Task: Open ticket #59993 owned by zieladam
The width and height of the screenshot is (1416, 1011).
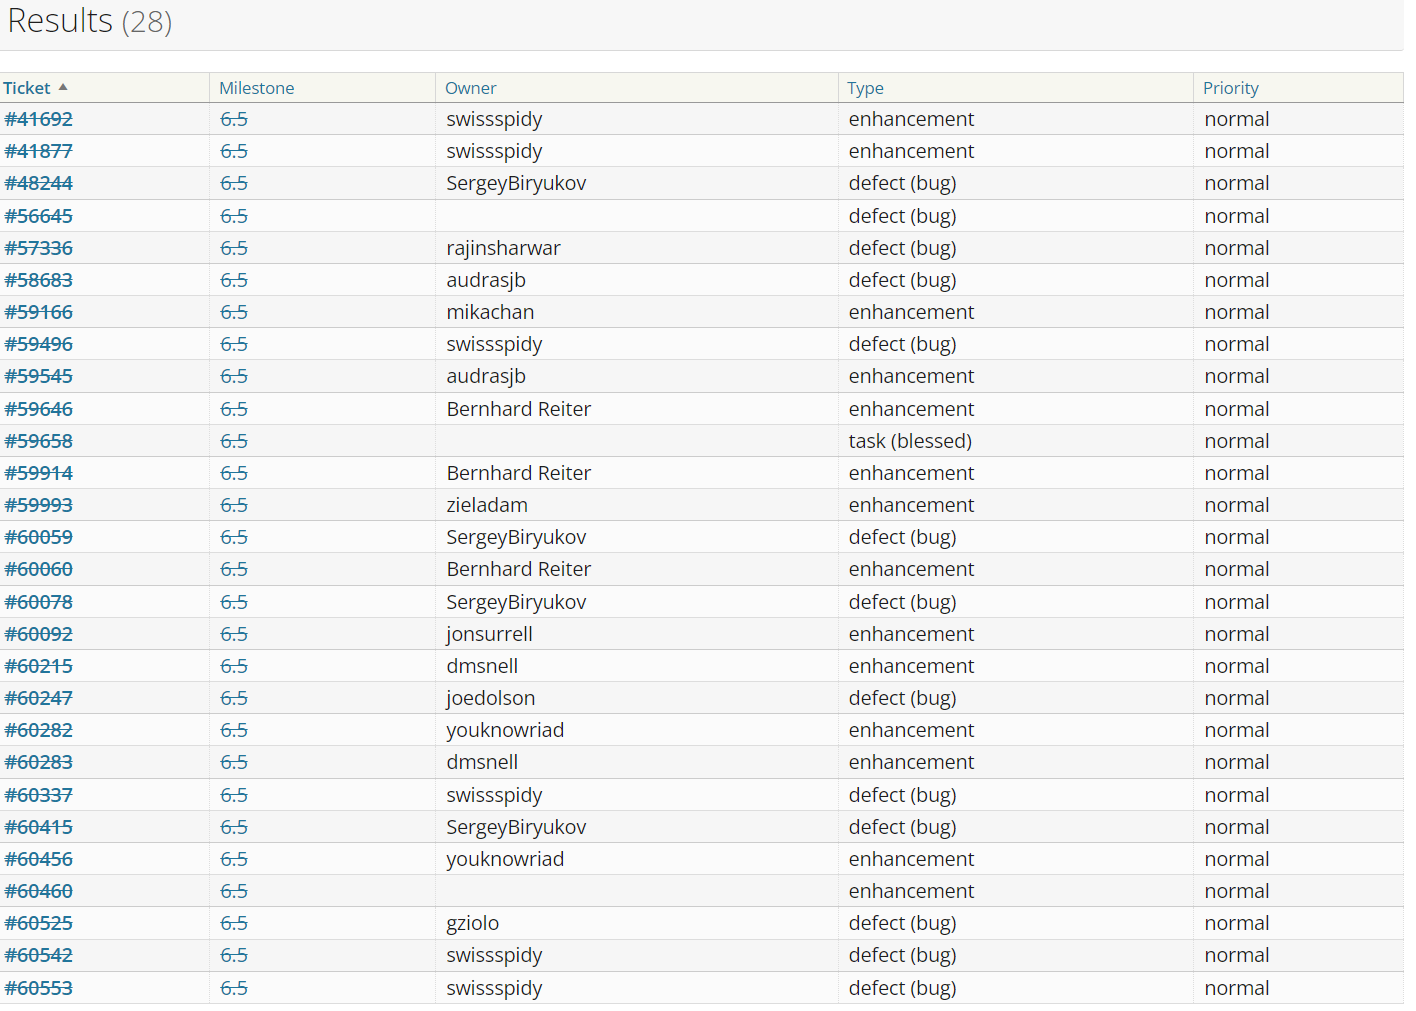Action: coord(38,505)
